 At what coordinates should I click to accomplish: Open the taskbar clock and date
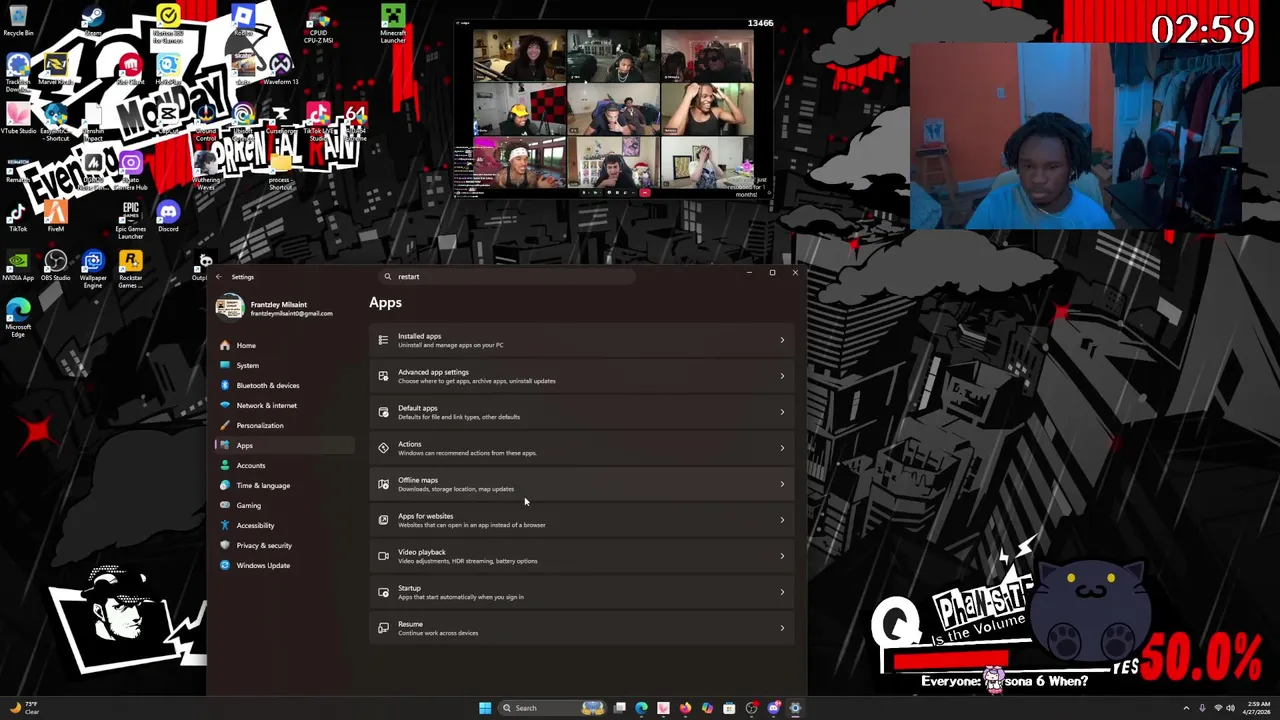click(x=1257, y=708)
